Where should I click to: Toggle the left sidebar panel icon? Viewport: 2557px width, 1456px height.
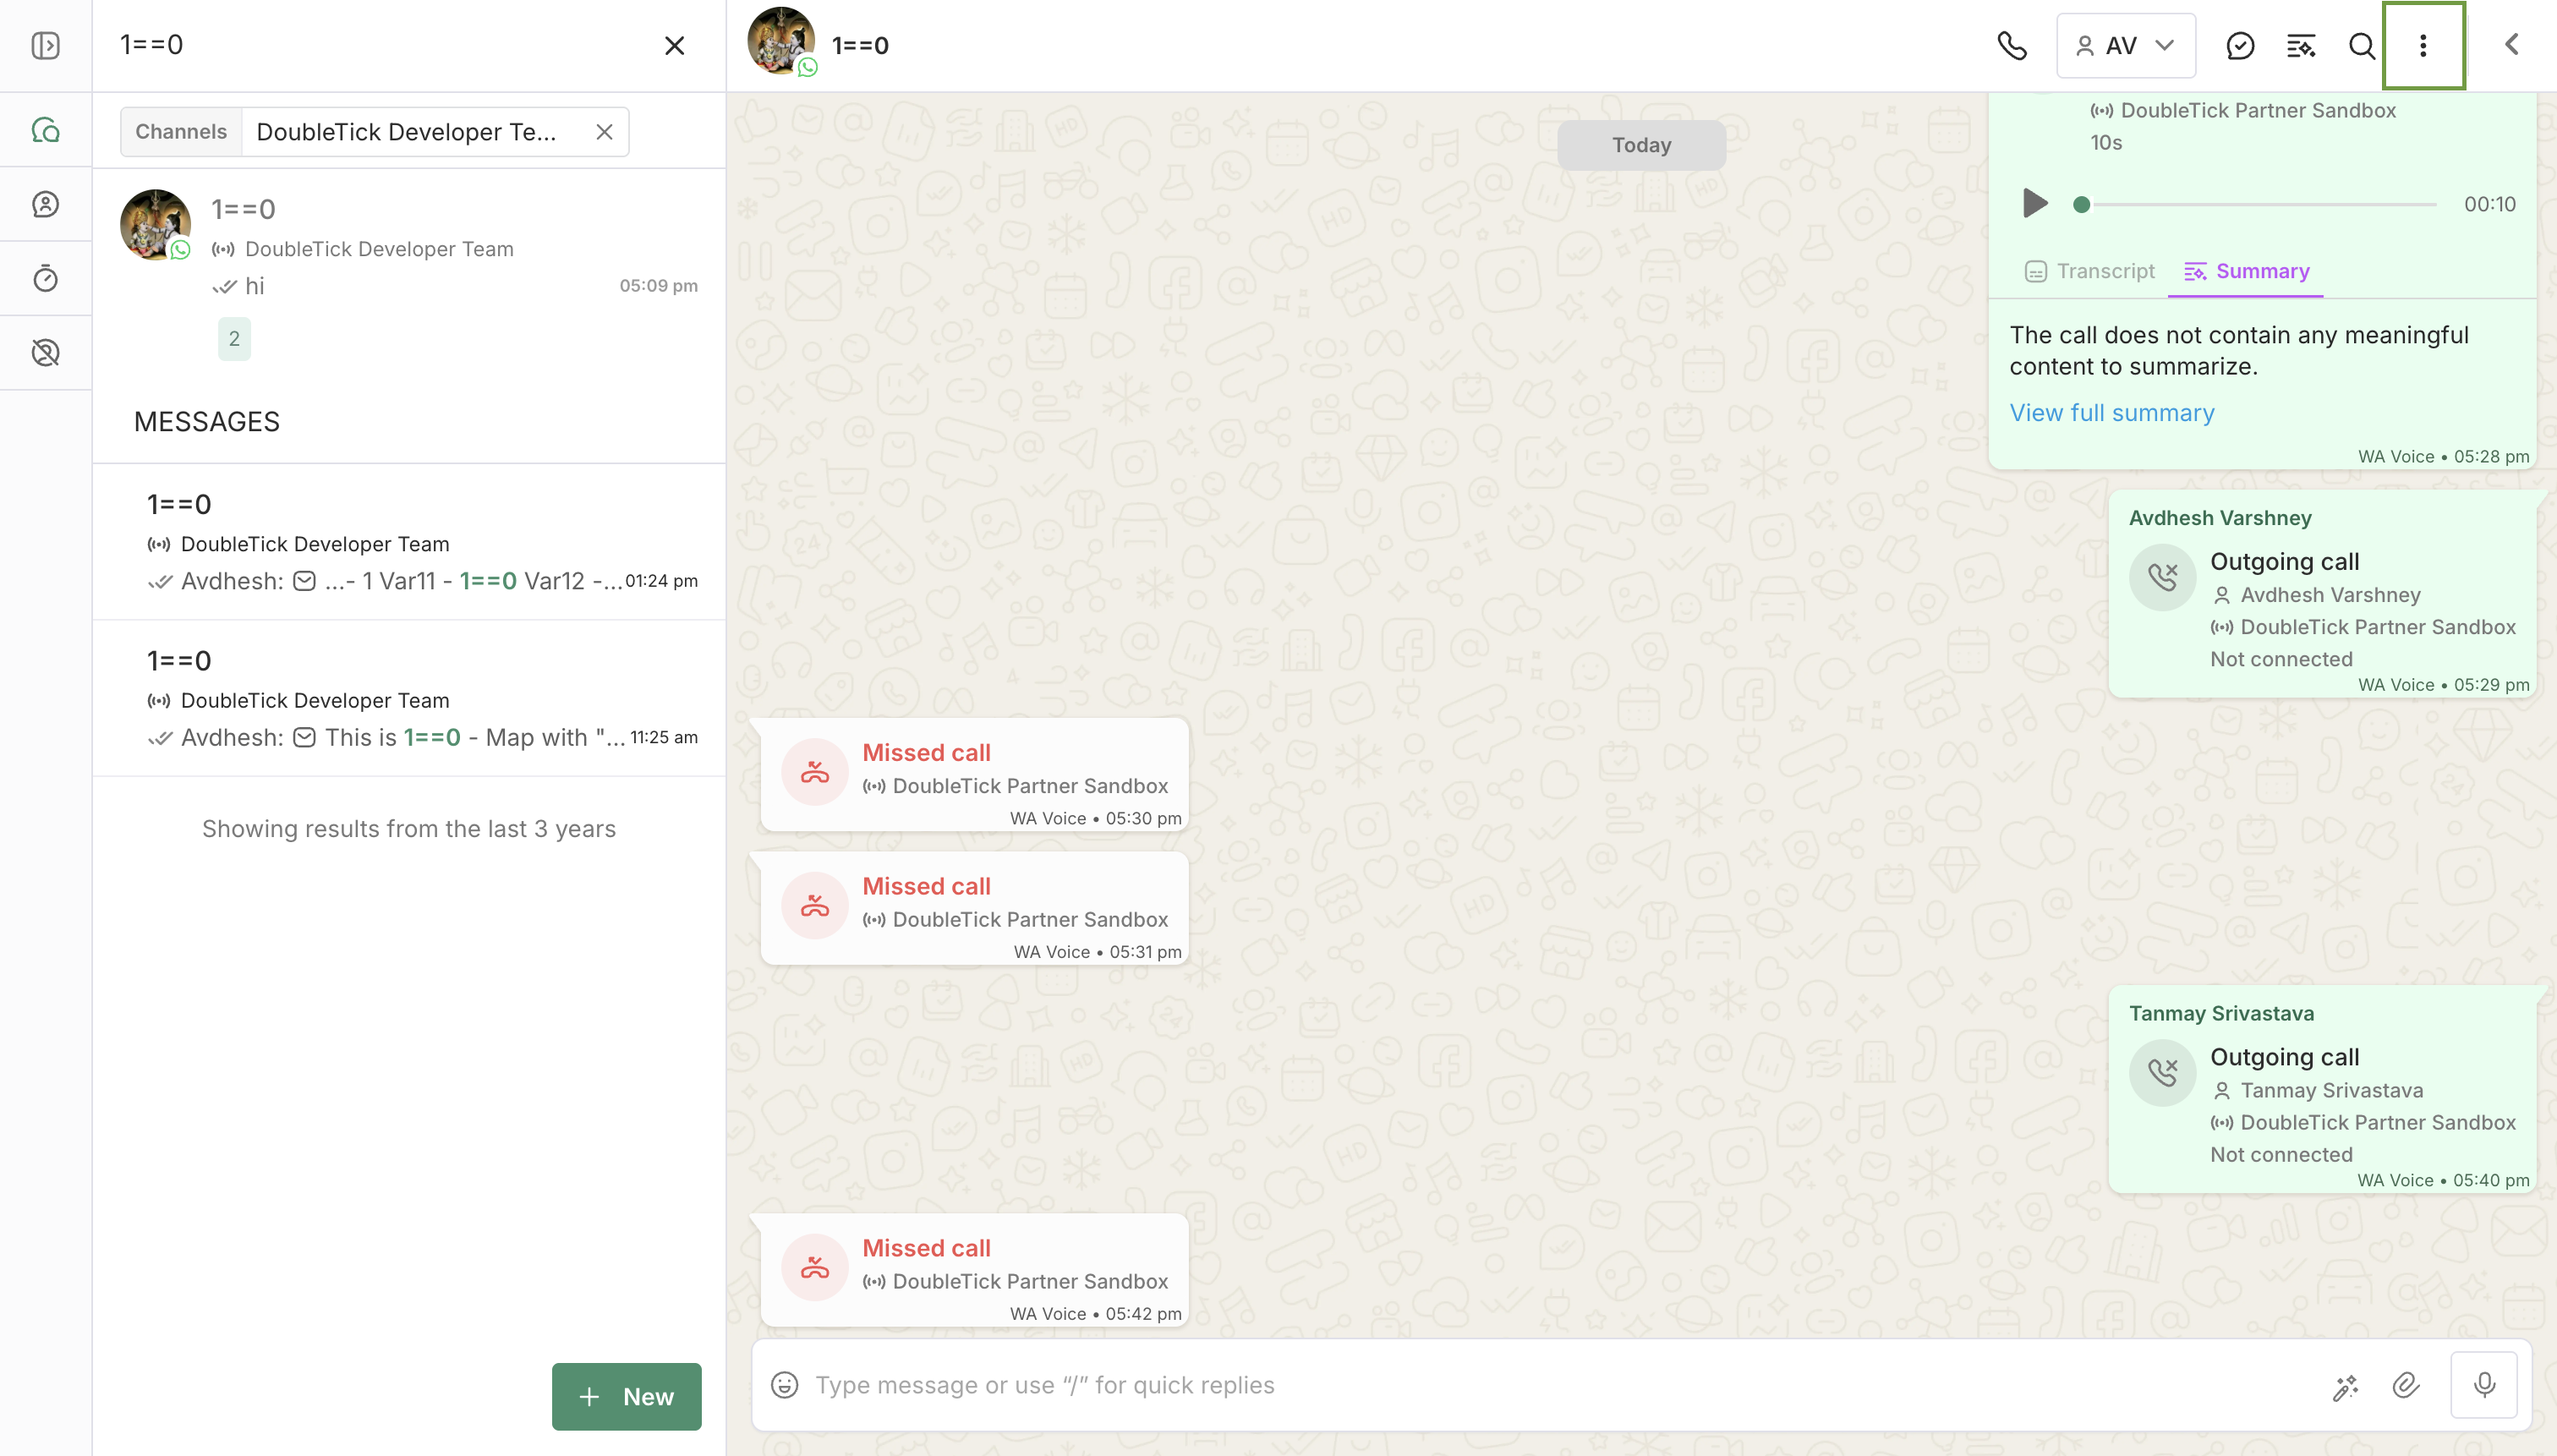pyautogui.click(x=46, y=45)
